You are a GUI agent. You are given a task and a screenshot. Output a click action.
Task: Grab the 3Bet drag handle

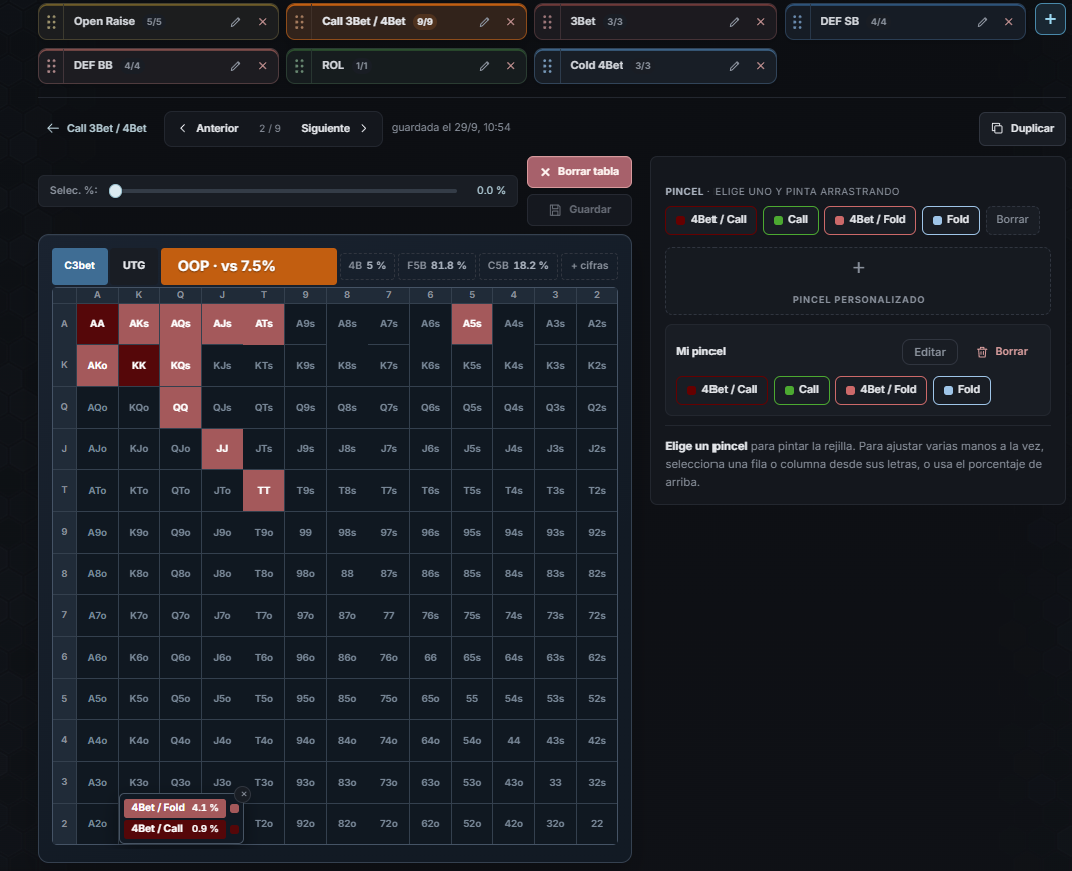[548, 22]
